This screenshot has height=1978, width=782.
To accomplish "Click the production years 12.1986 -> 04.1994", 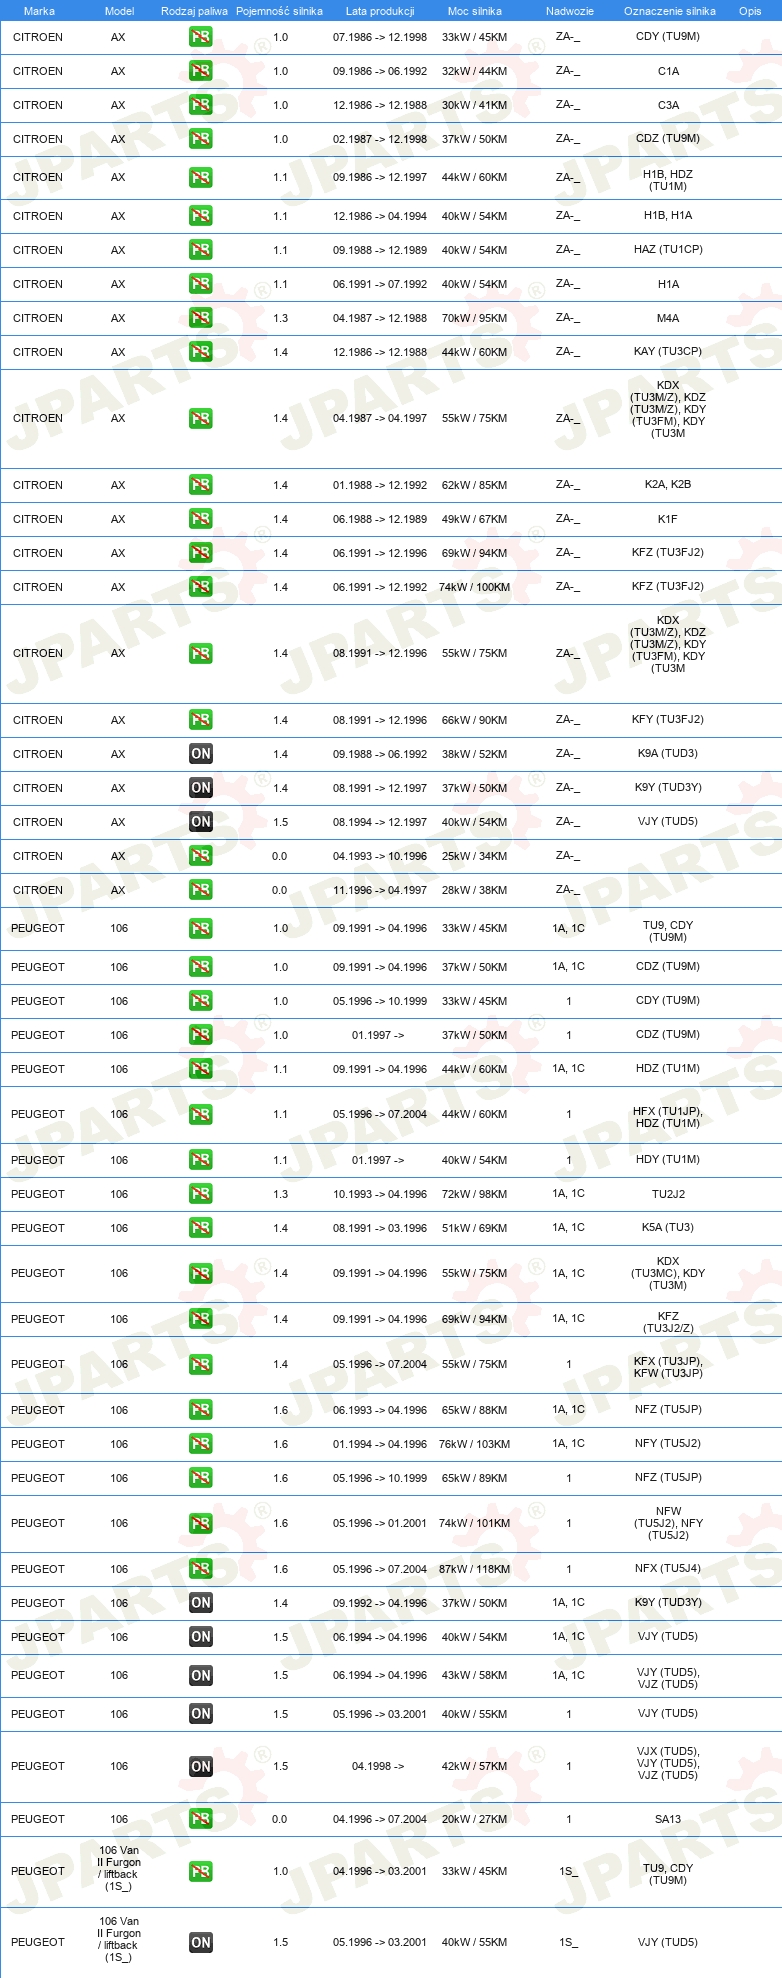I will click(380, 216).
